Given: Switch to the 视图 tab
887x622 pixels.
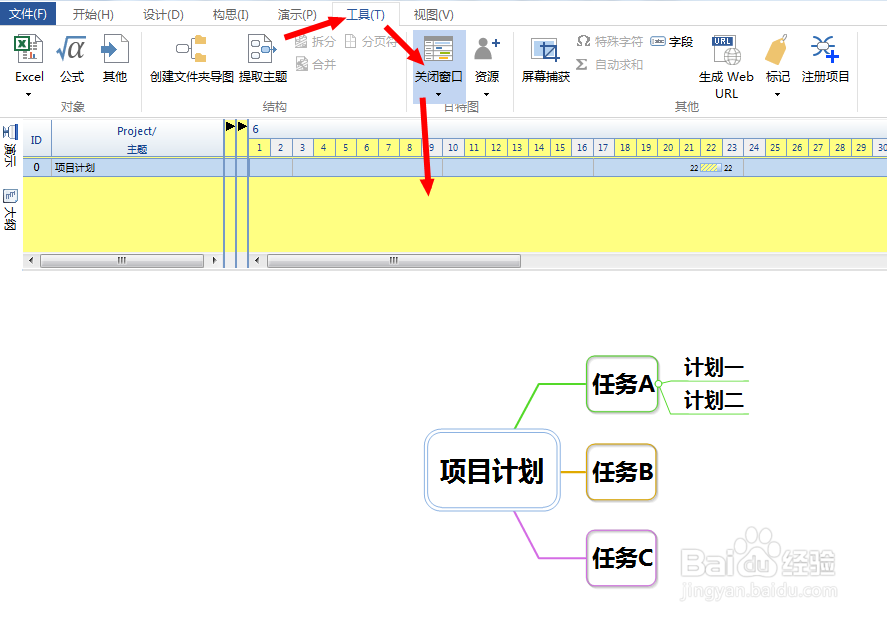Looking at the screenshot, I should tap(430, 13).
